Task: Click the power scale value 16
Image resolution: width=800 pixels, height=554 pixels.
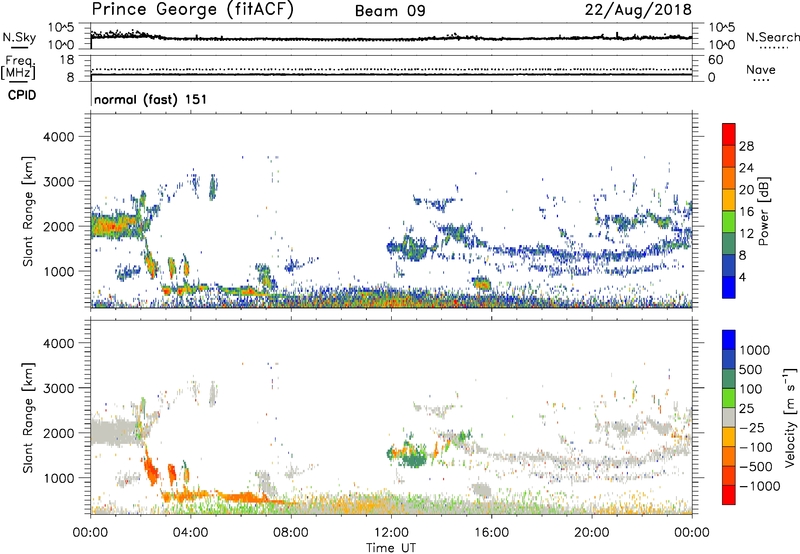Action: 746,212
